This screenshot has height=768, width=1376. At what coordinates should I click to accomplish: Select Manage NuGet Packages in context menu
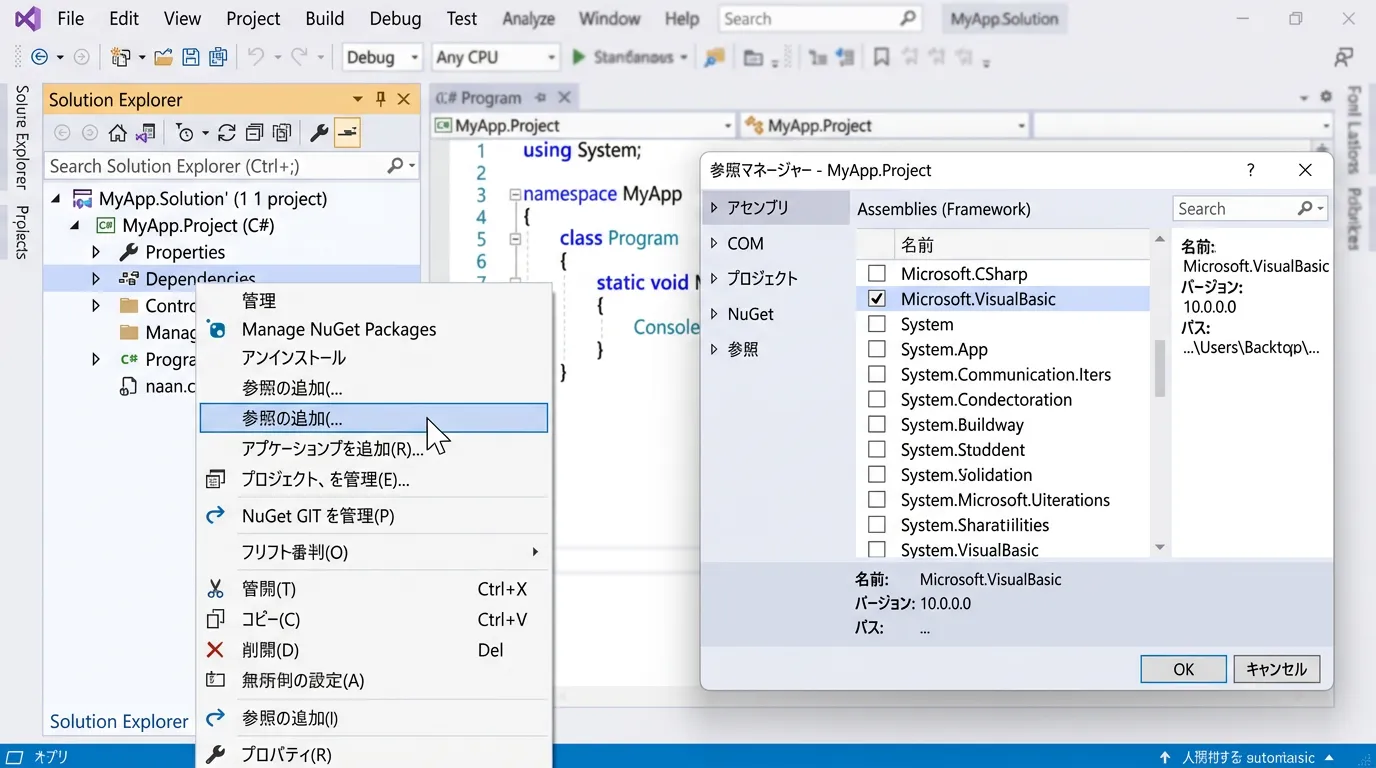click(339, 329)
